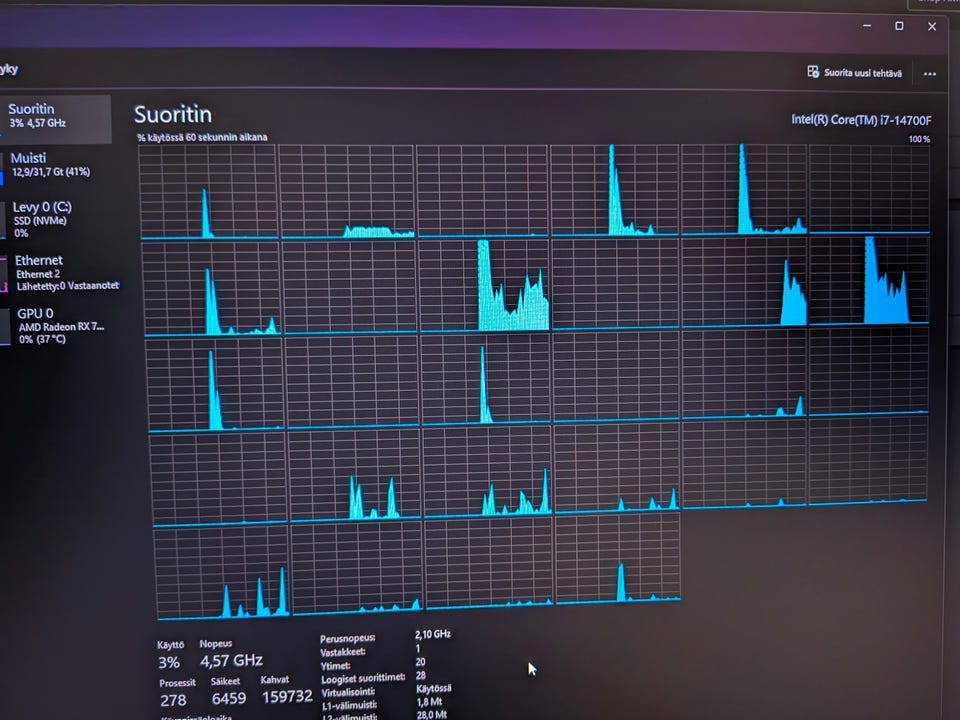The image size is (960, 720).
Task: Open the GPU 0 AMD Radeon section
Action: click(x=56, y=326)
